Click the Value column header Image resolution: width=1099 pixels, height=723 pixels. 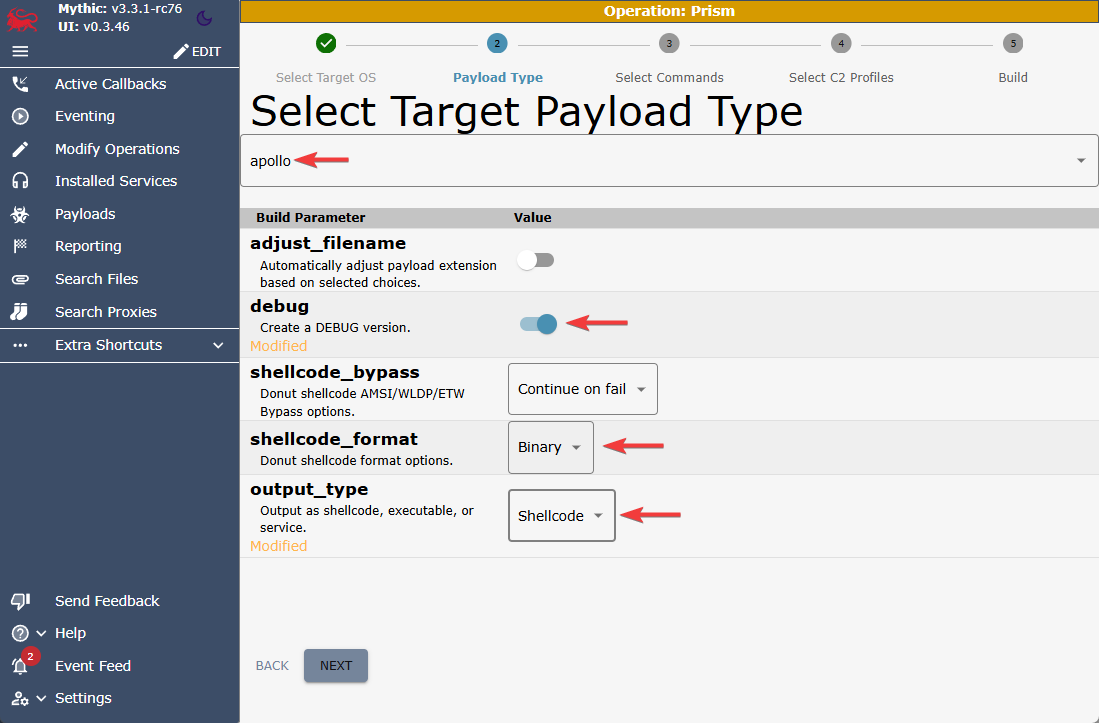click(x=533, y=218)
